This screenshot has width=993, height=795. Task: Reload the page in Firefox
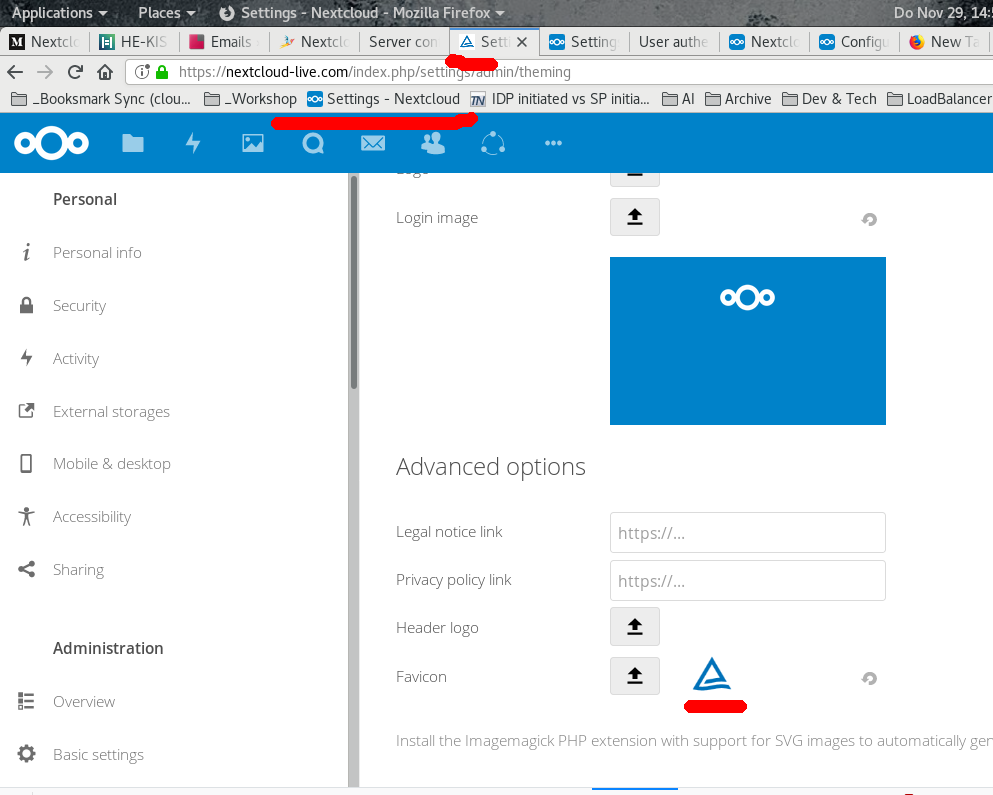click(75, 72)
